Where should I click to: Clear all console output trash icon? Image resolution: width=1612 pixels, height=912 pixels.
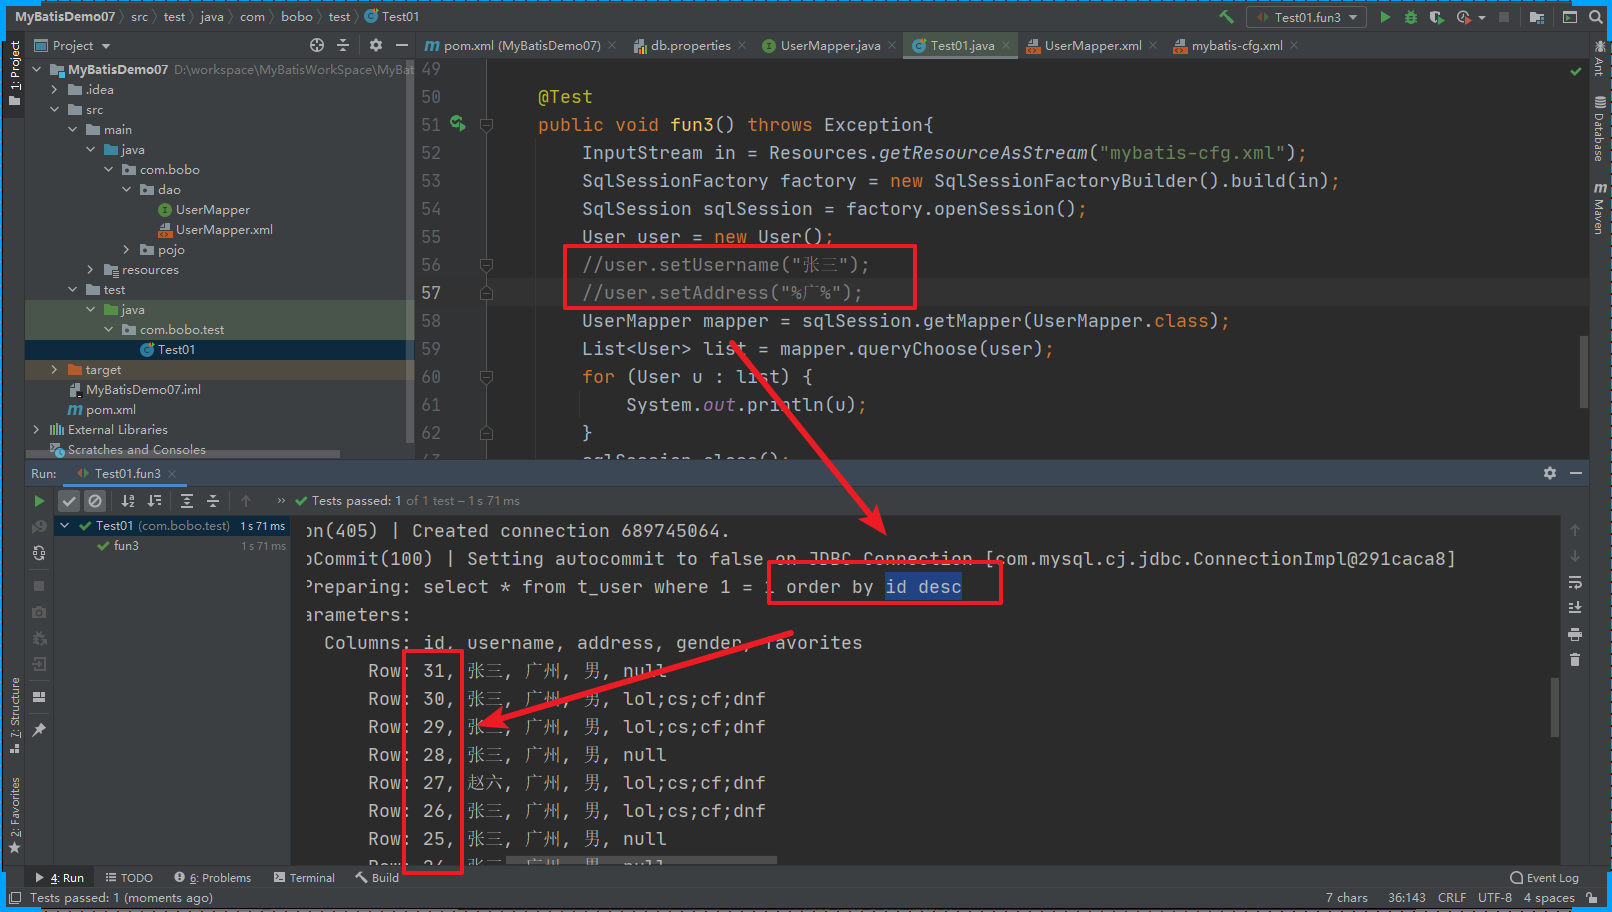1575,660
